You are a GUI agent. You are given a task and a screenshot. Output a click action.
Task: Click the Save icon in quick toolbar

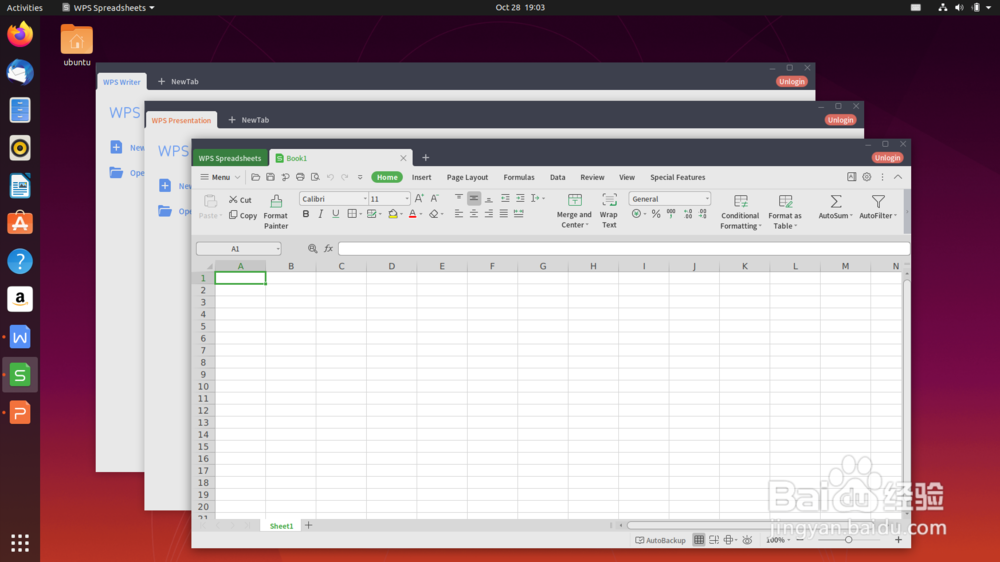pyautogui.click(x=270, y=177)
